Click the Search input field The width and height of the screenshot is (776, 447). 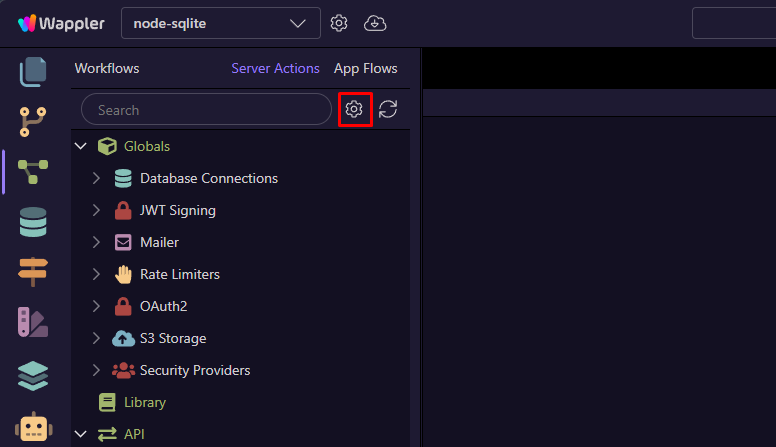[x=205, y=110]
